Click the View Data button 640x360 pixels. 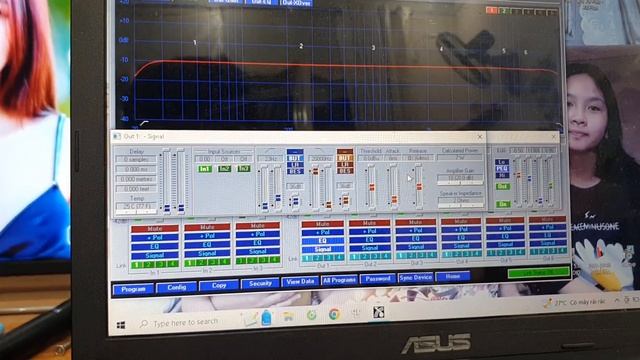coord(300,281)
